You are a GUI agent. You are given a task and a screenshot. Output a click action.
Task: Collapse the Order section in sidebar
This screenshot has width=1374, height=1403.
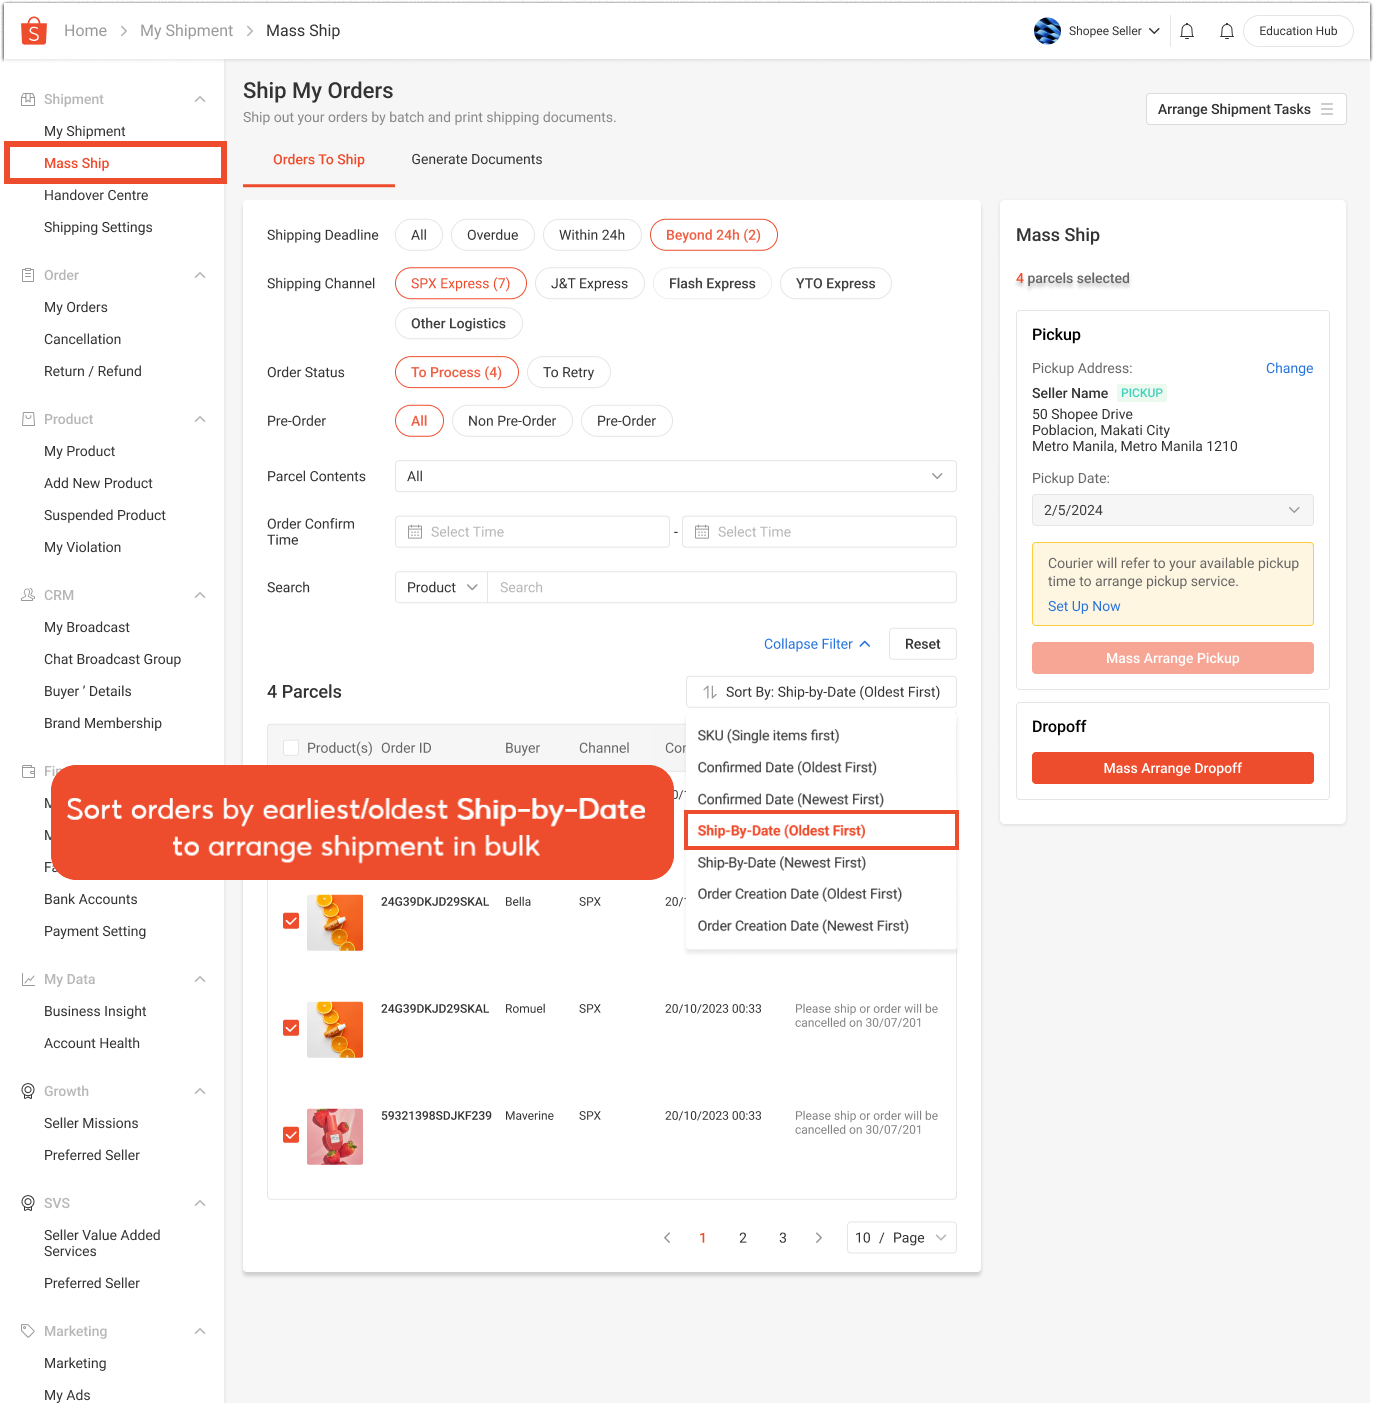click(200, 274)
